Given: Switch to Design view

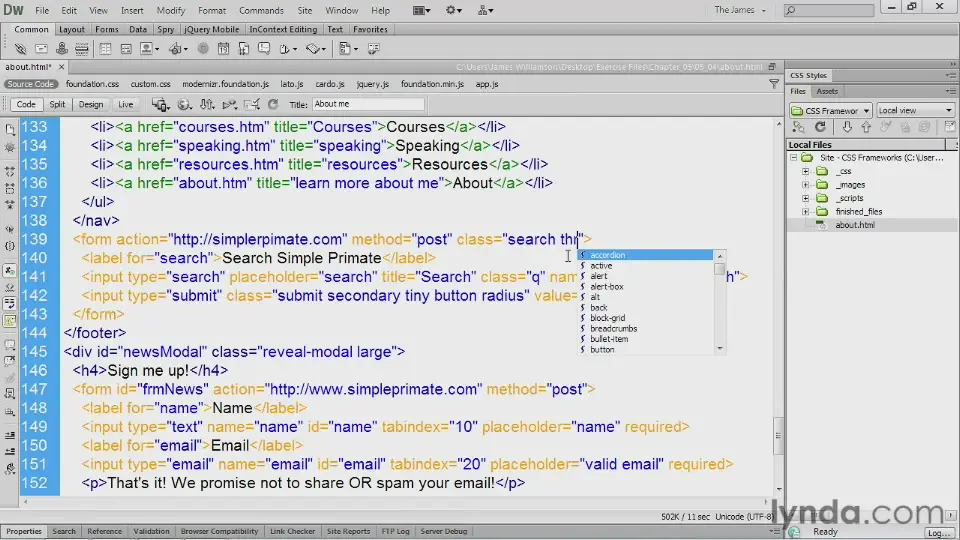Looking at the screenshot, I should click(90, 104).
